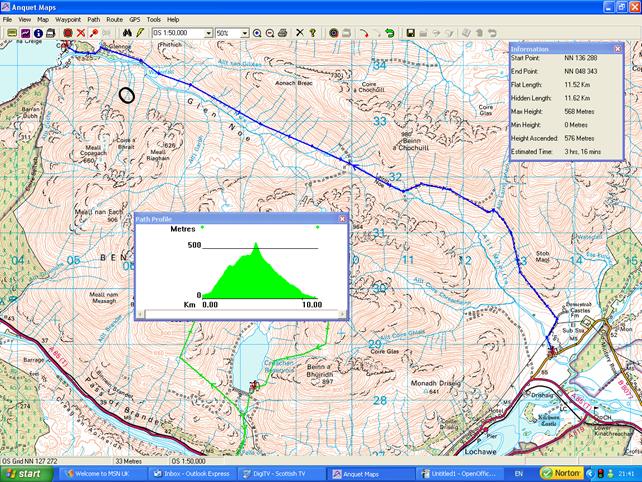
Task: Click the binoculars search icon
Action: point(127,33)
